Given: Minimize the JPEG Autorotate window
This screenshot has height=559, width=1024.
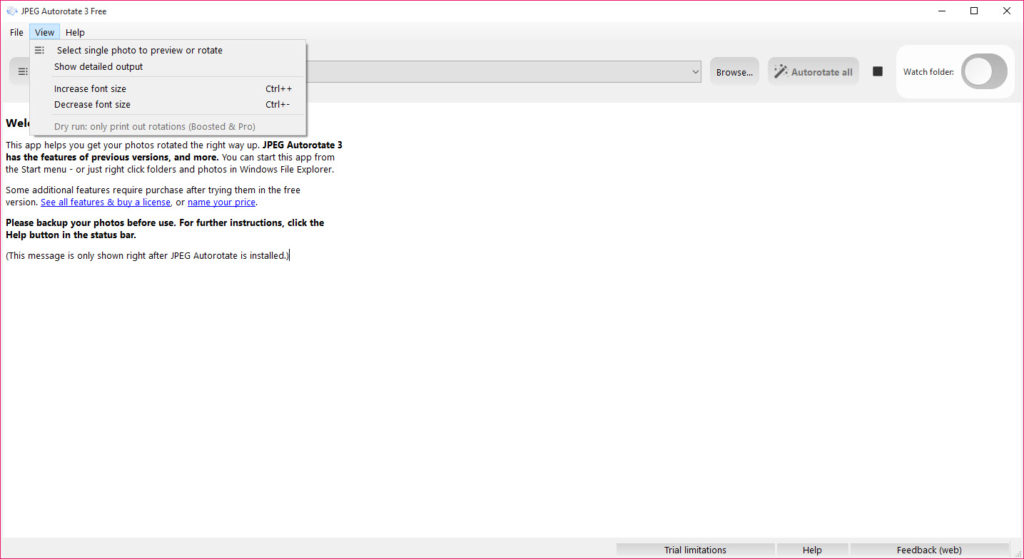Looking at the screenshot, I should (x=942, y=10).
